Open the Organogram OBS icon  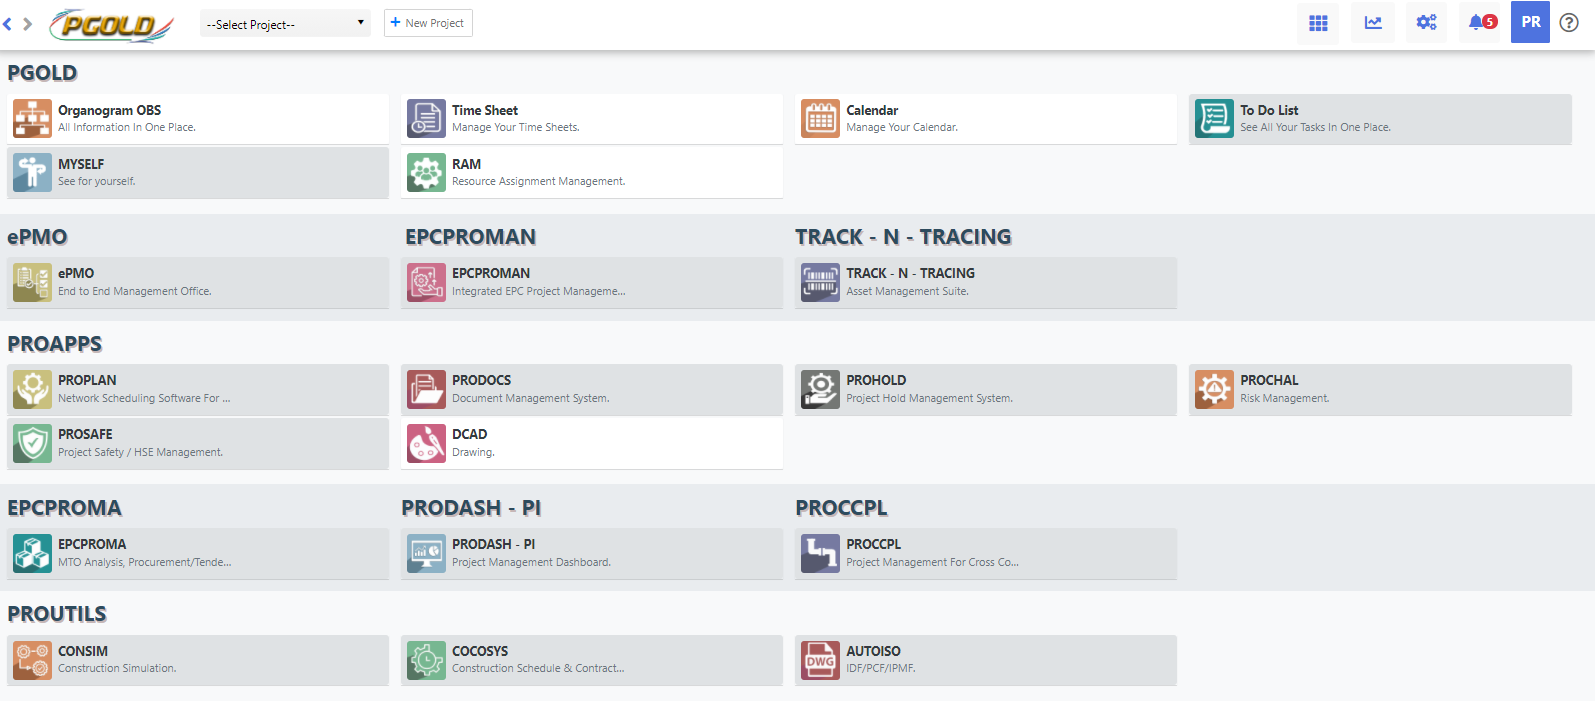coord(32,119)
